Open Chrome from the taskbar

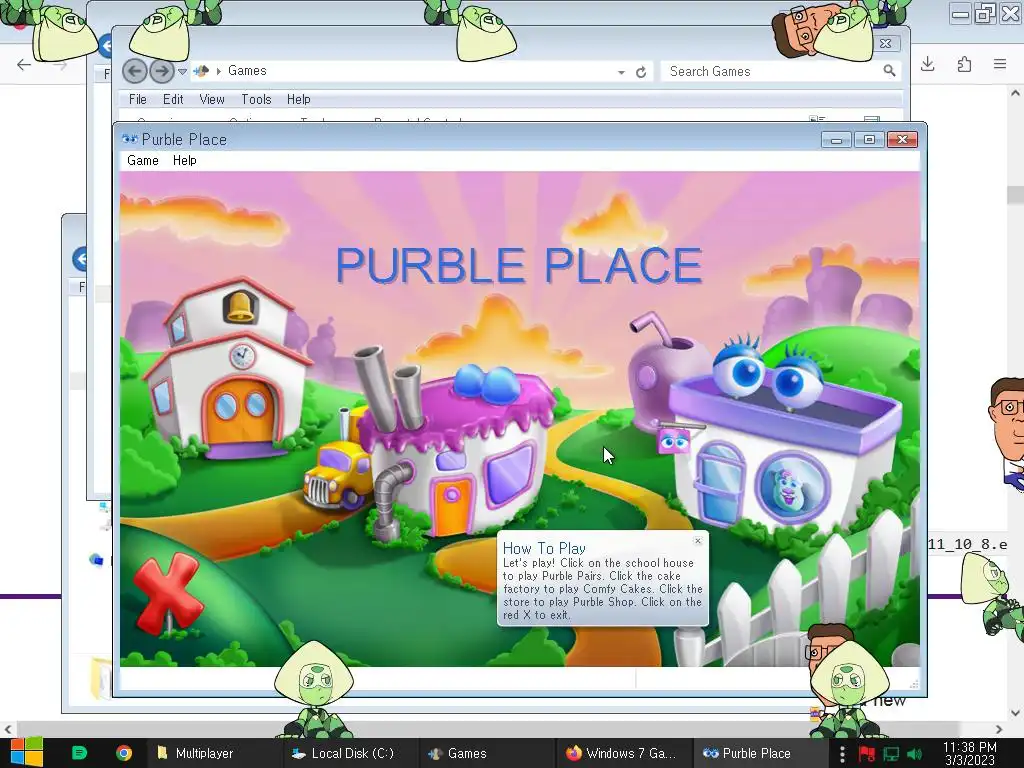click(x=123, y=753)
